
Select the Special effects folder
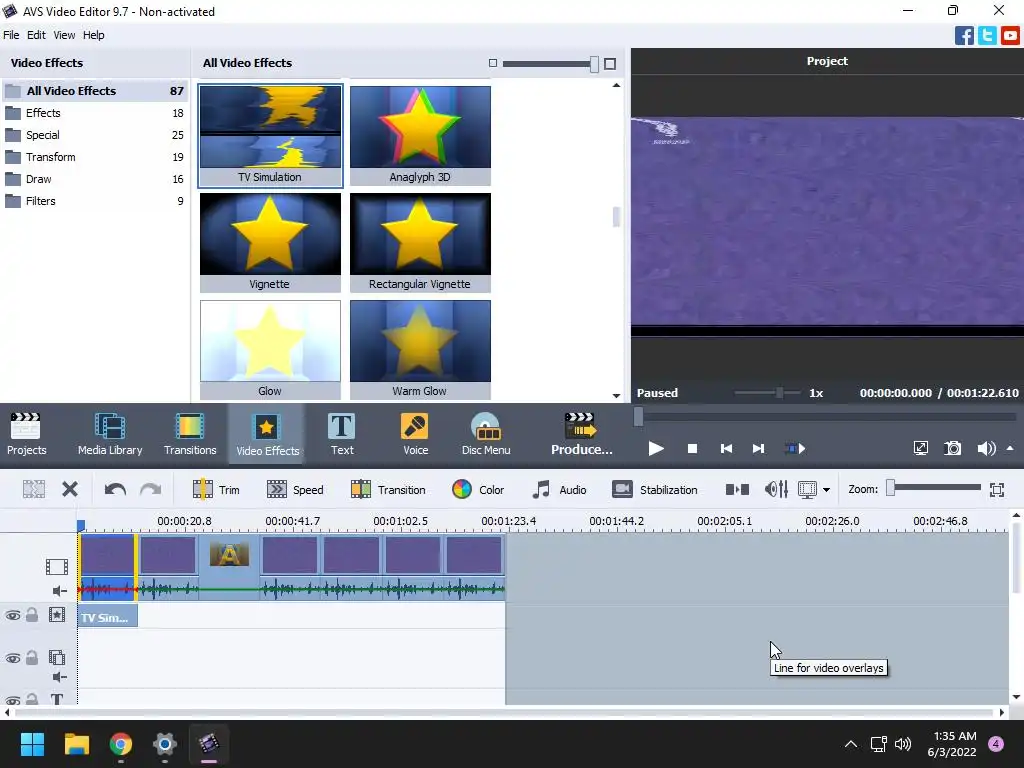click(x=95, y=135)
